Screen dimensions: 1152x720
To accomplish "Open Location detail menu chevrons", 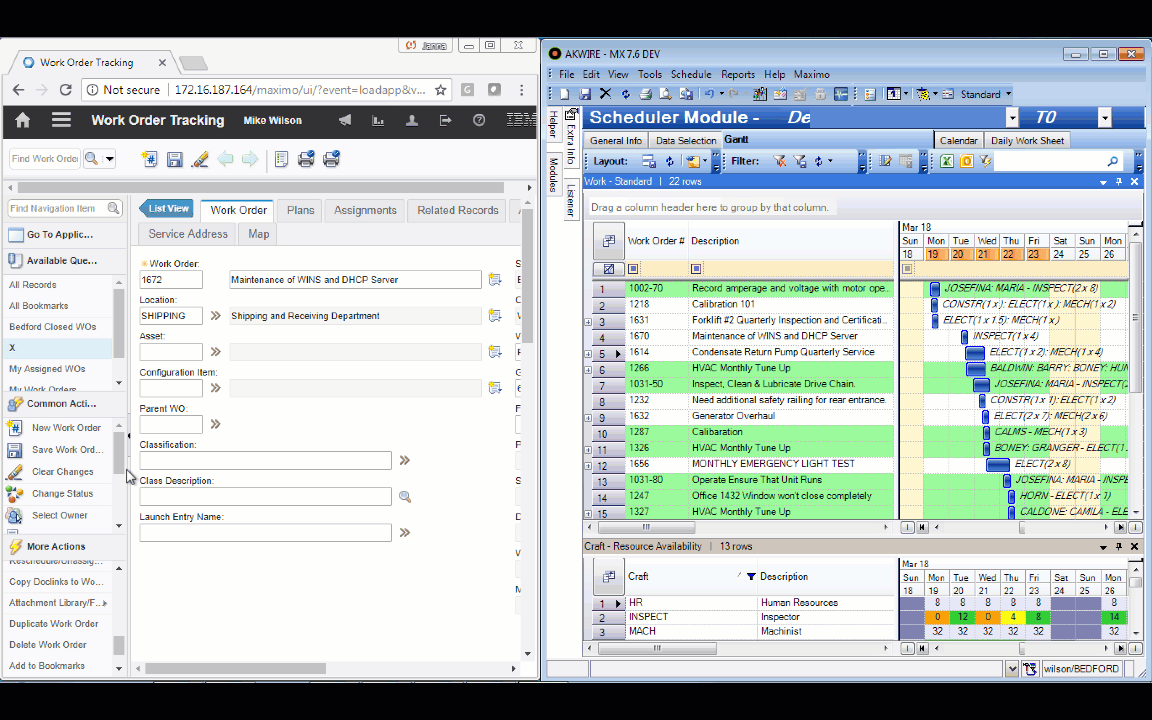I will (x=215, y=315).
